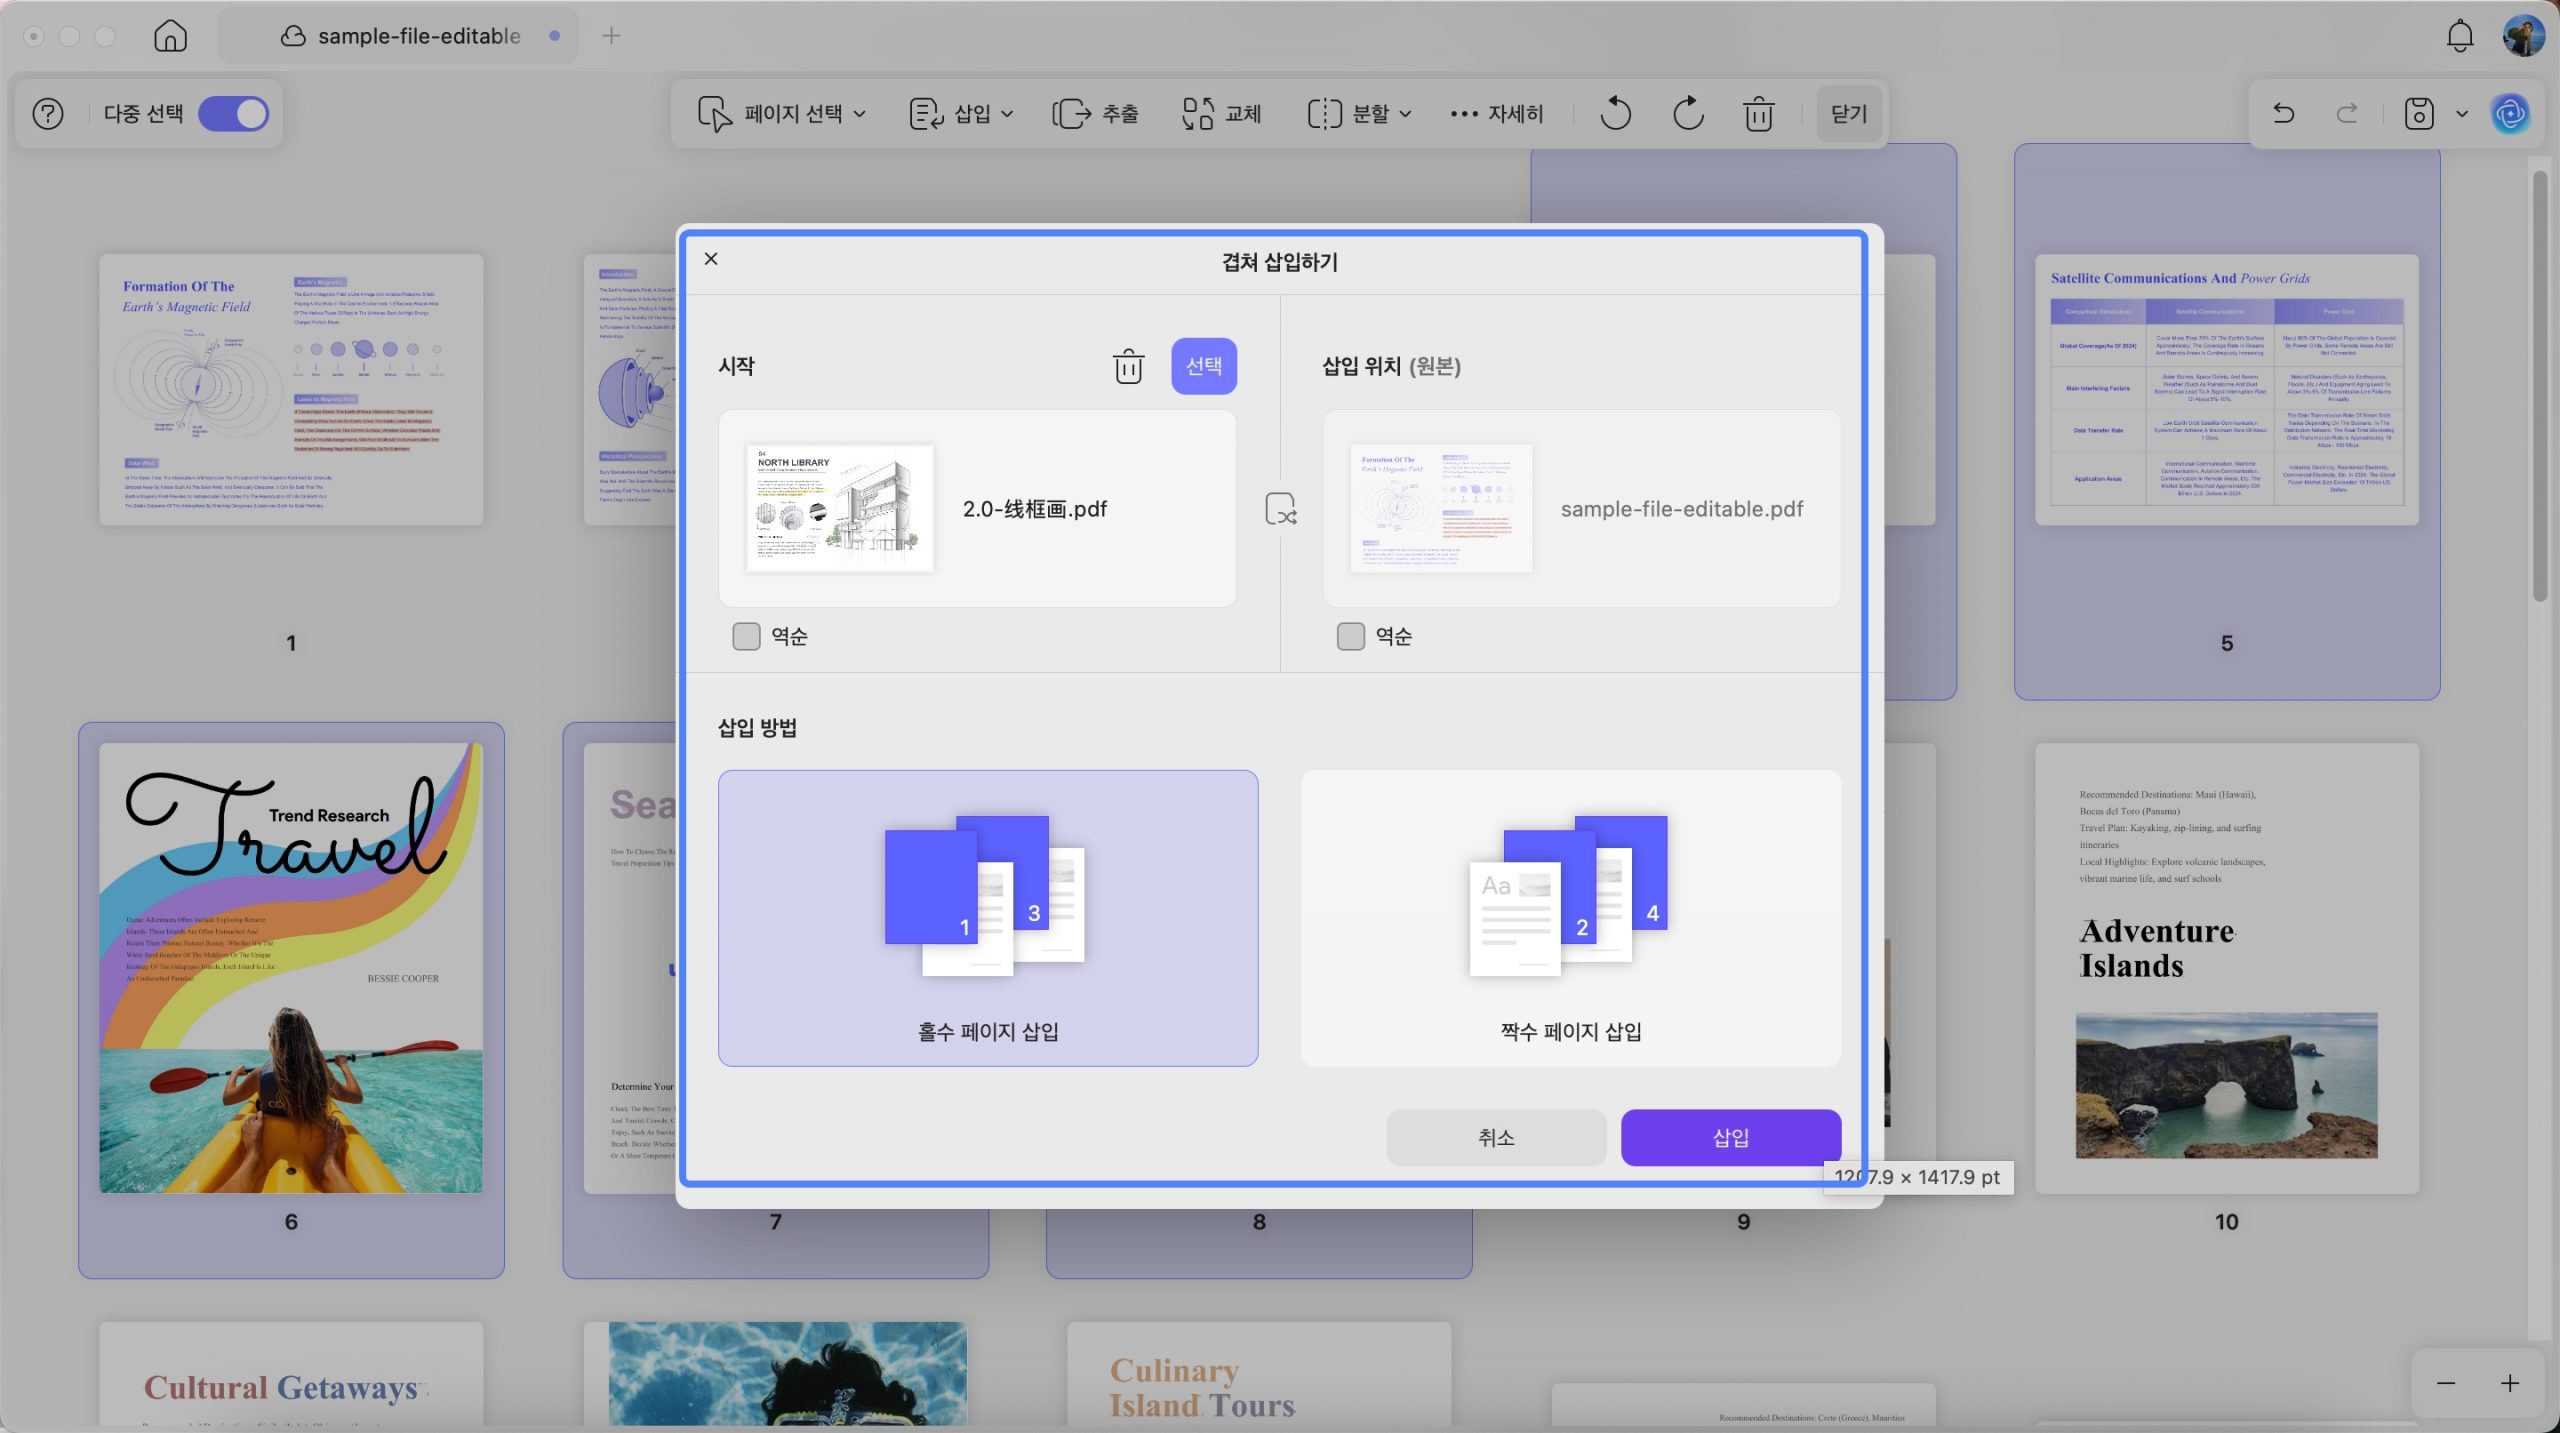Open the user profile avatar
The height and width of the screenshot is (1433, 2560).
(2523, 36)
